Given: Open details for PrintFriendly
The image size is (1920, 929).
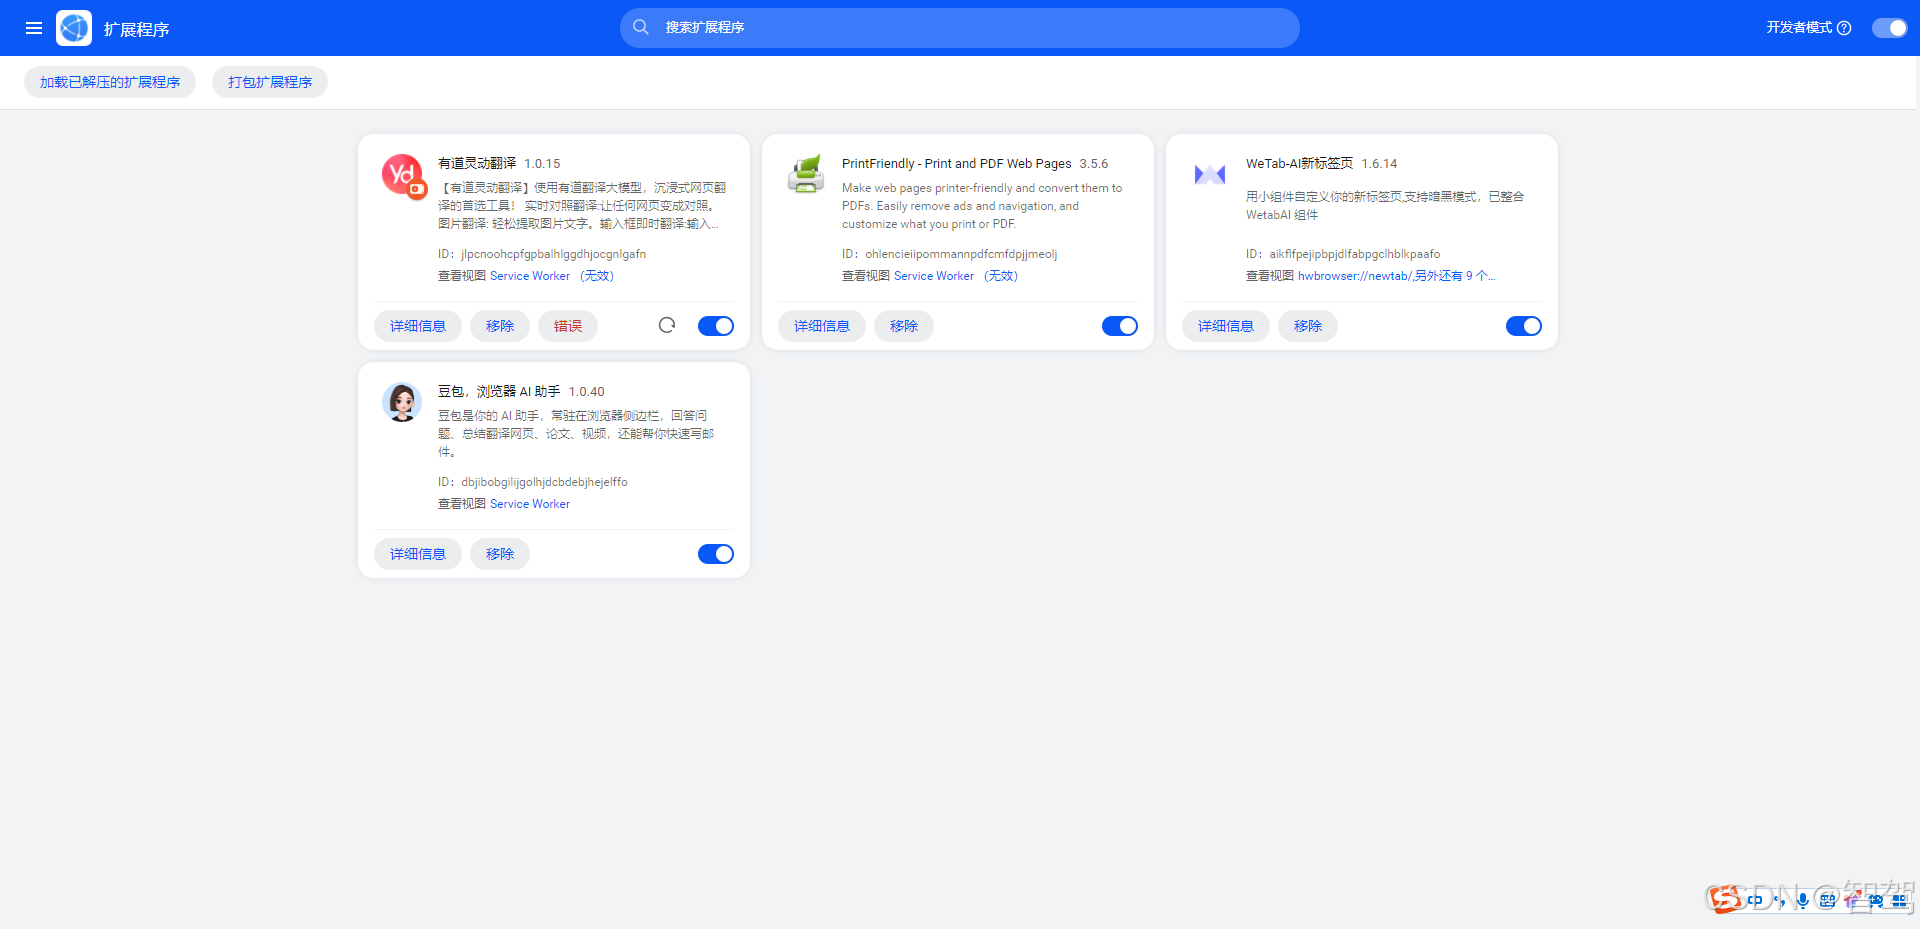Looking at the screenshot, I should [822, 326].
